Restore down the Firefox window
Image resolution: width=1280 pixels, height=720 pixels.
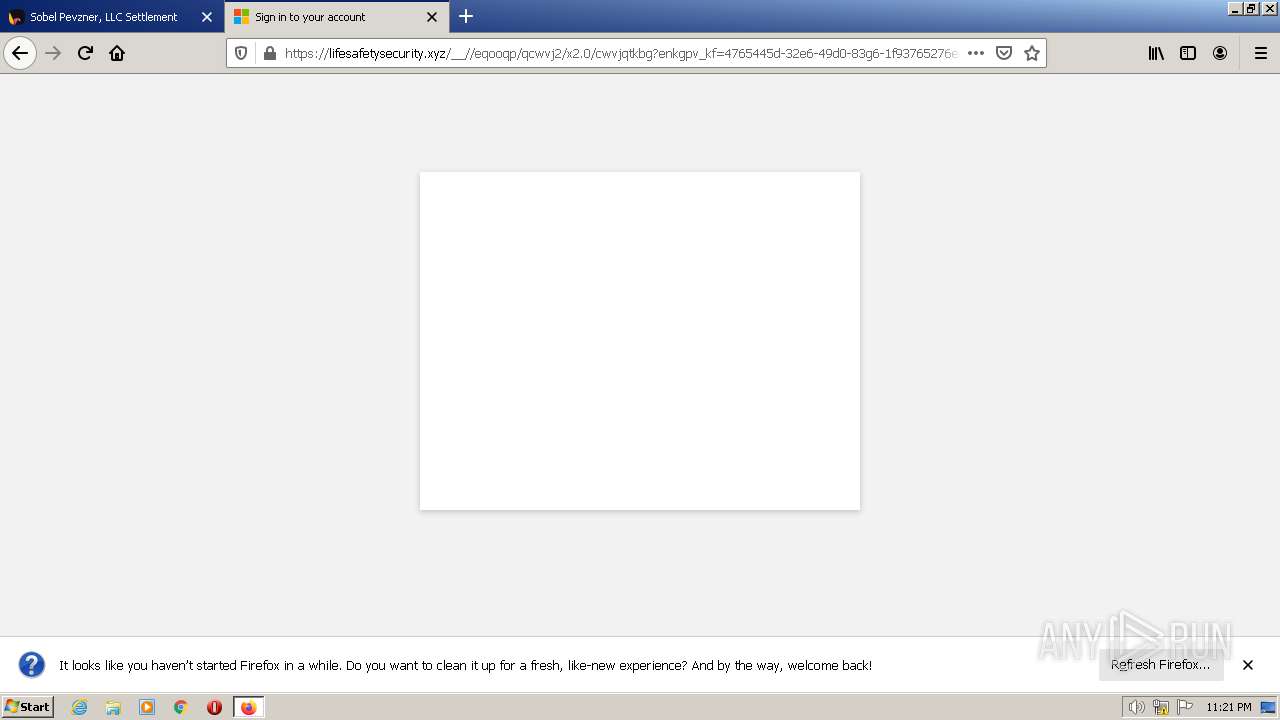[x=1251, y=8]
